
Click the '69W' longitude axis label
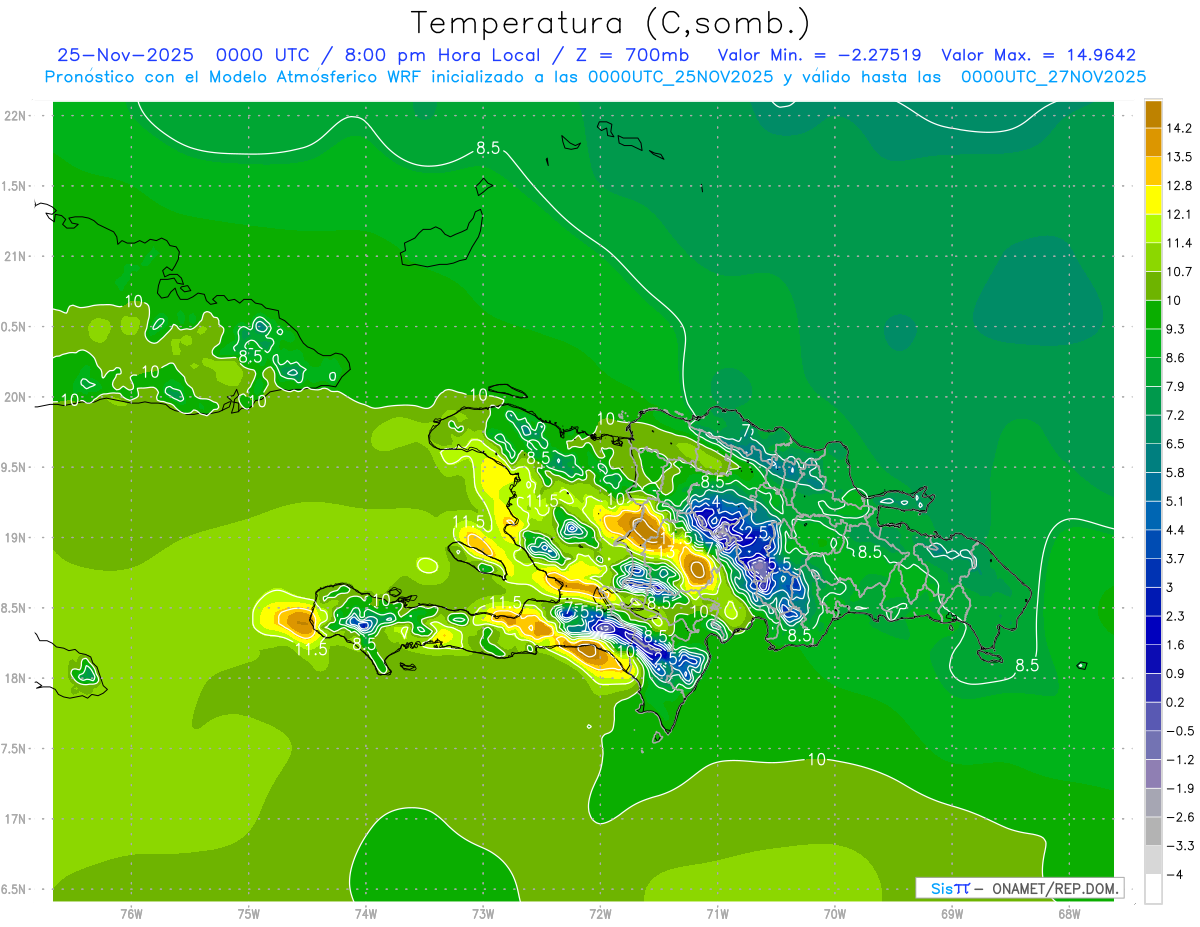click(952, 915)
